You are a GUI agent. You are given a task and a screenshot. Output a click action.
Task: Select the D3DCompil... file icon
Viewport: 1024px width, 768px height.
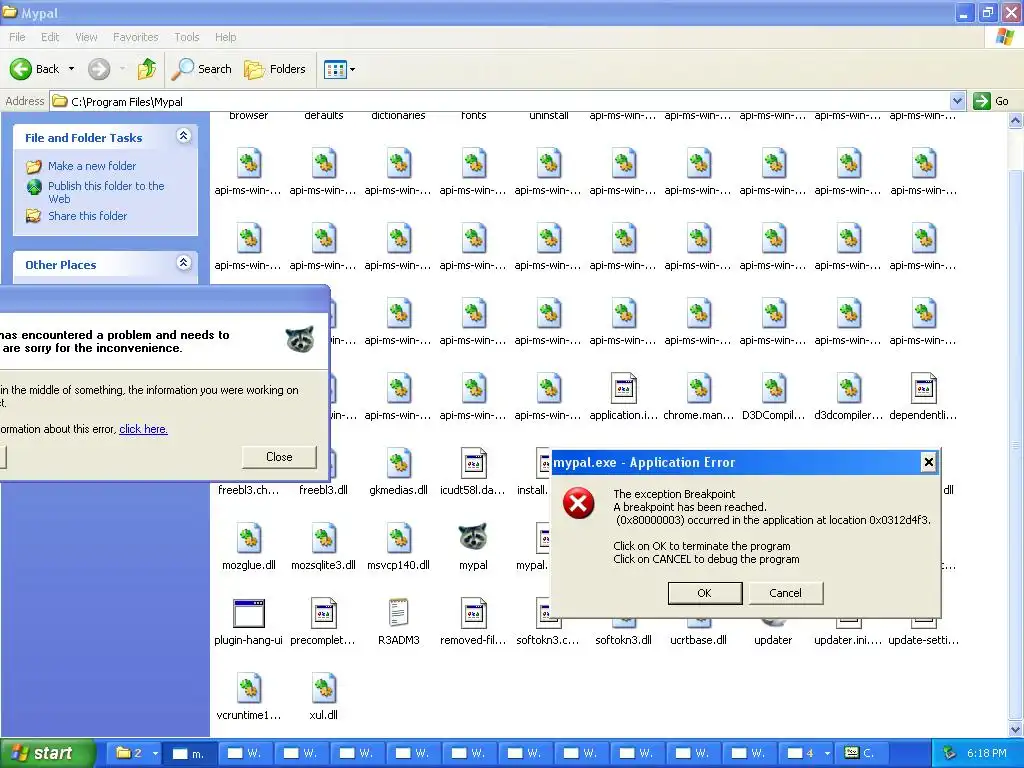[x=774, y=388]
